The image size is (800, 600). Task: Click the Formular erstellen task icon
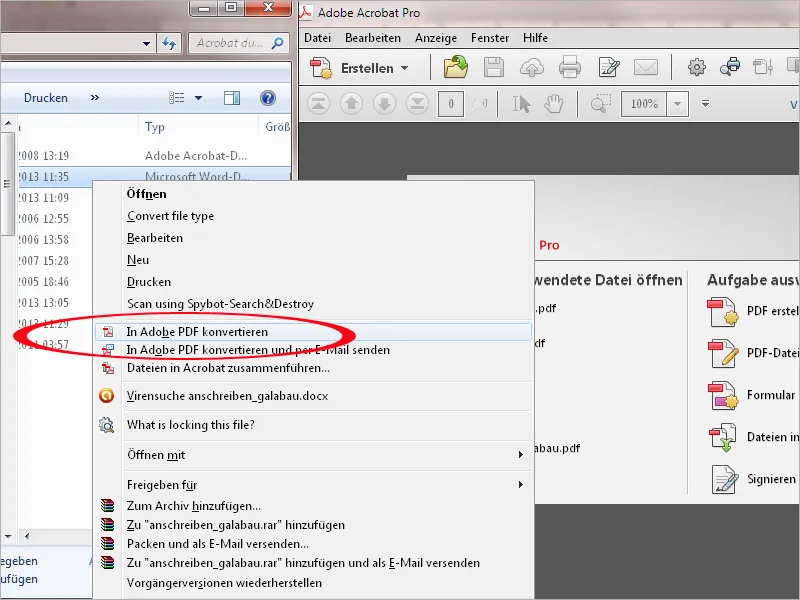pos(723,395)
